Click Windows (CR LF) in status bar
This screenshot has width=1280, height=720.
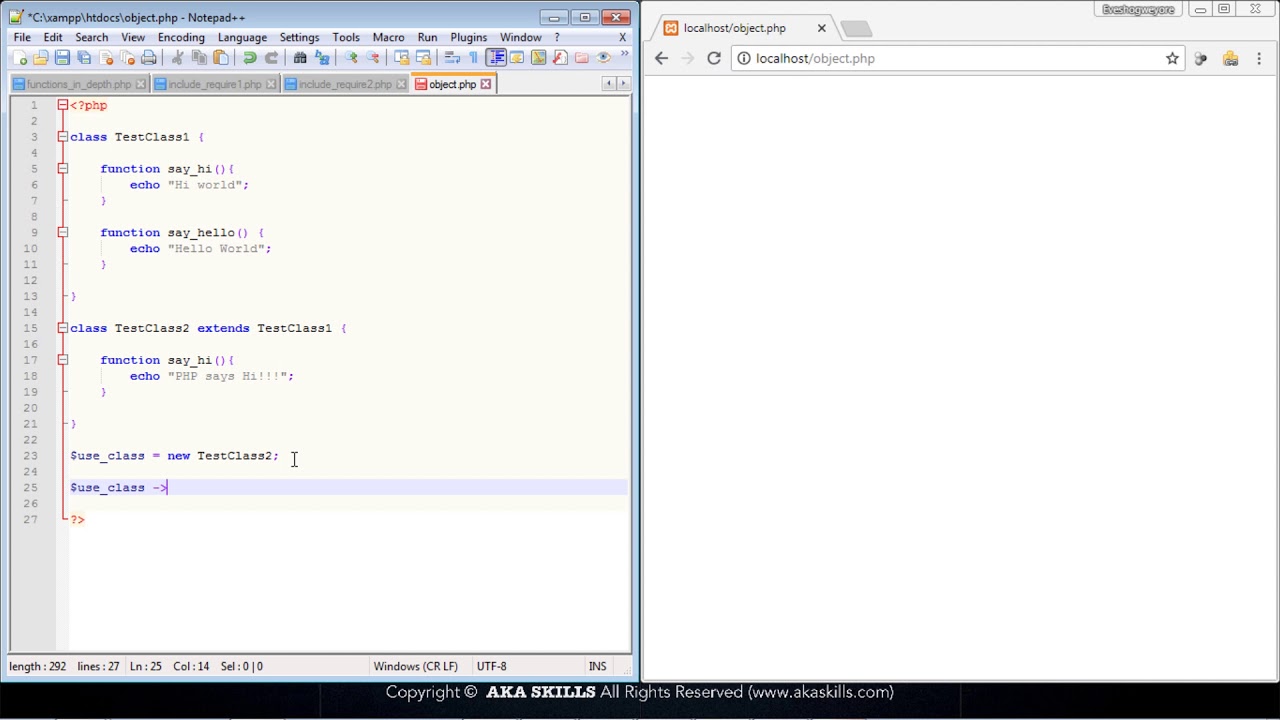415,666
